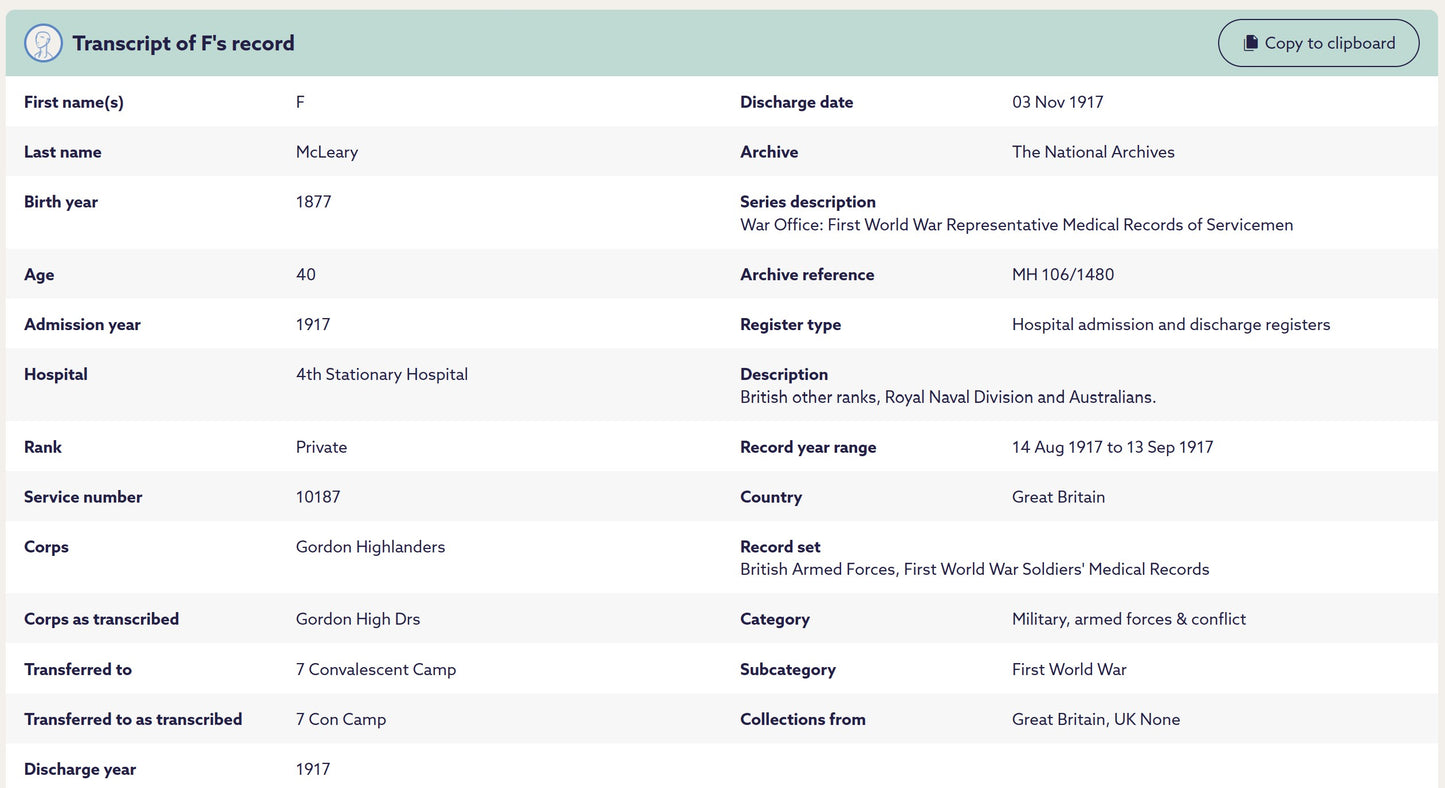Select the "Transcript of F's record" heading

pyautogui.click(x=183, y=43)
